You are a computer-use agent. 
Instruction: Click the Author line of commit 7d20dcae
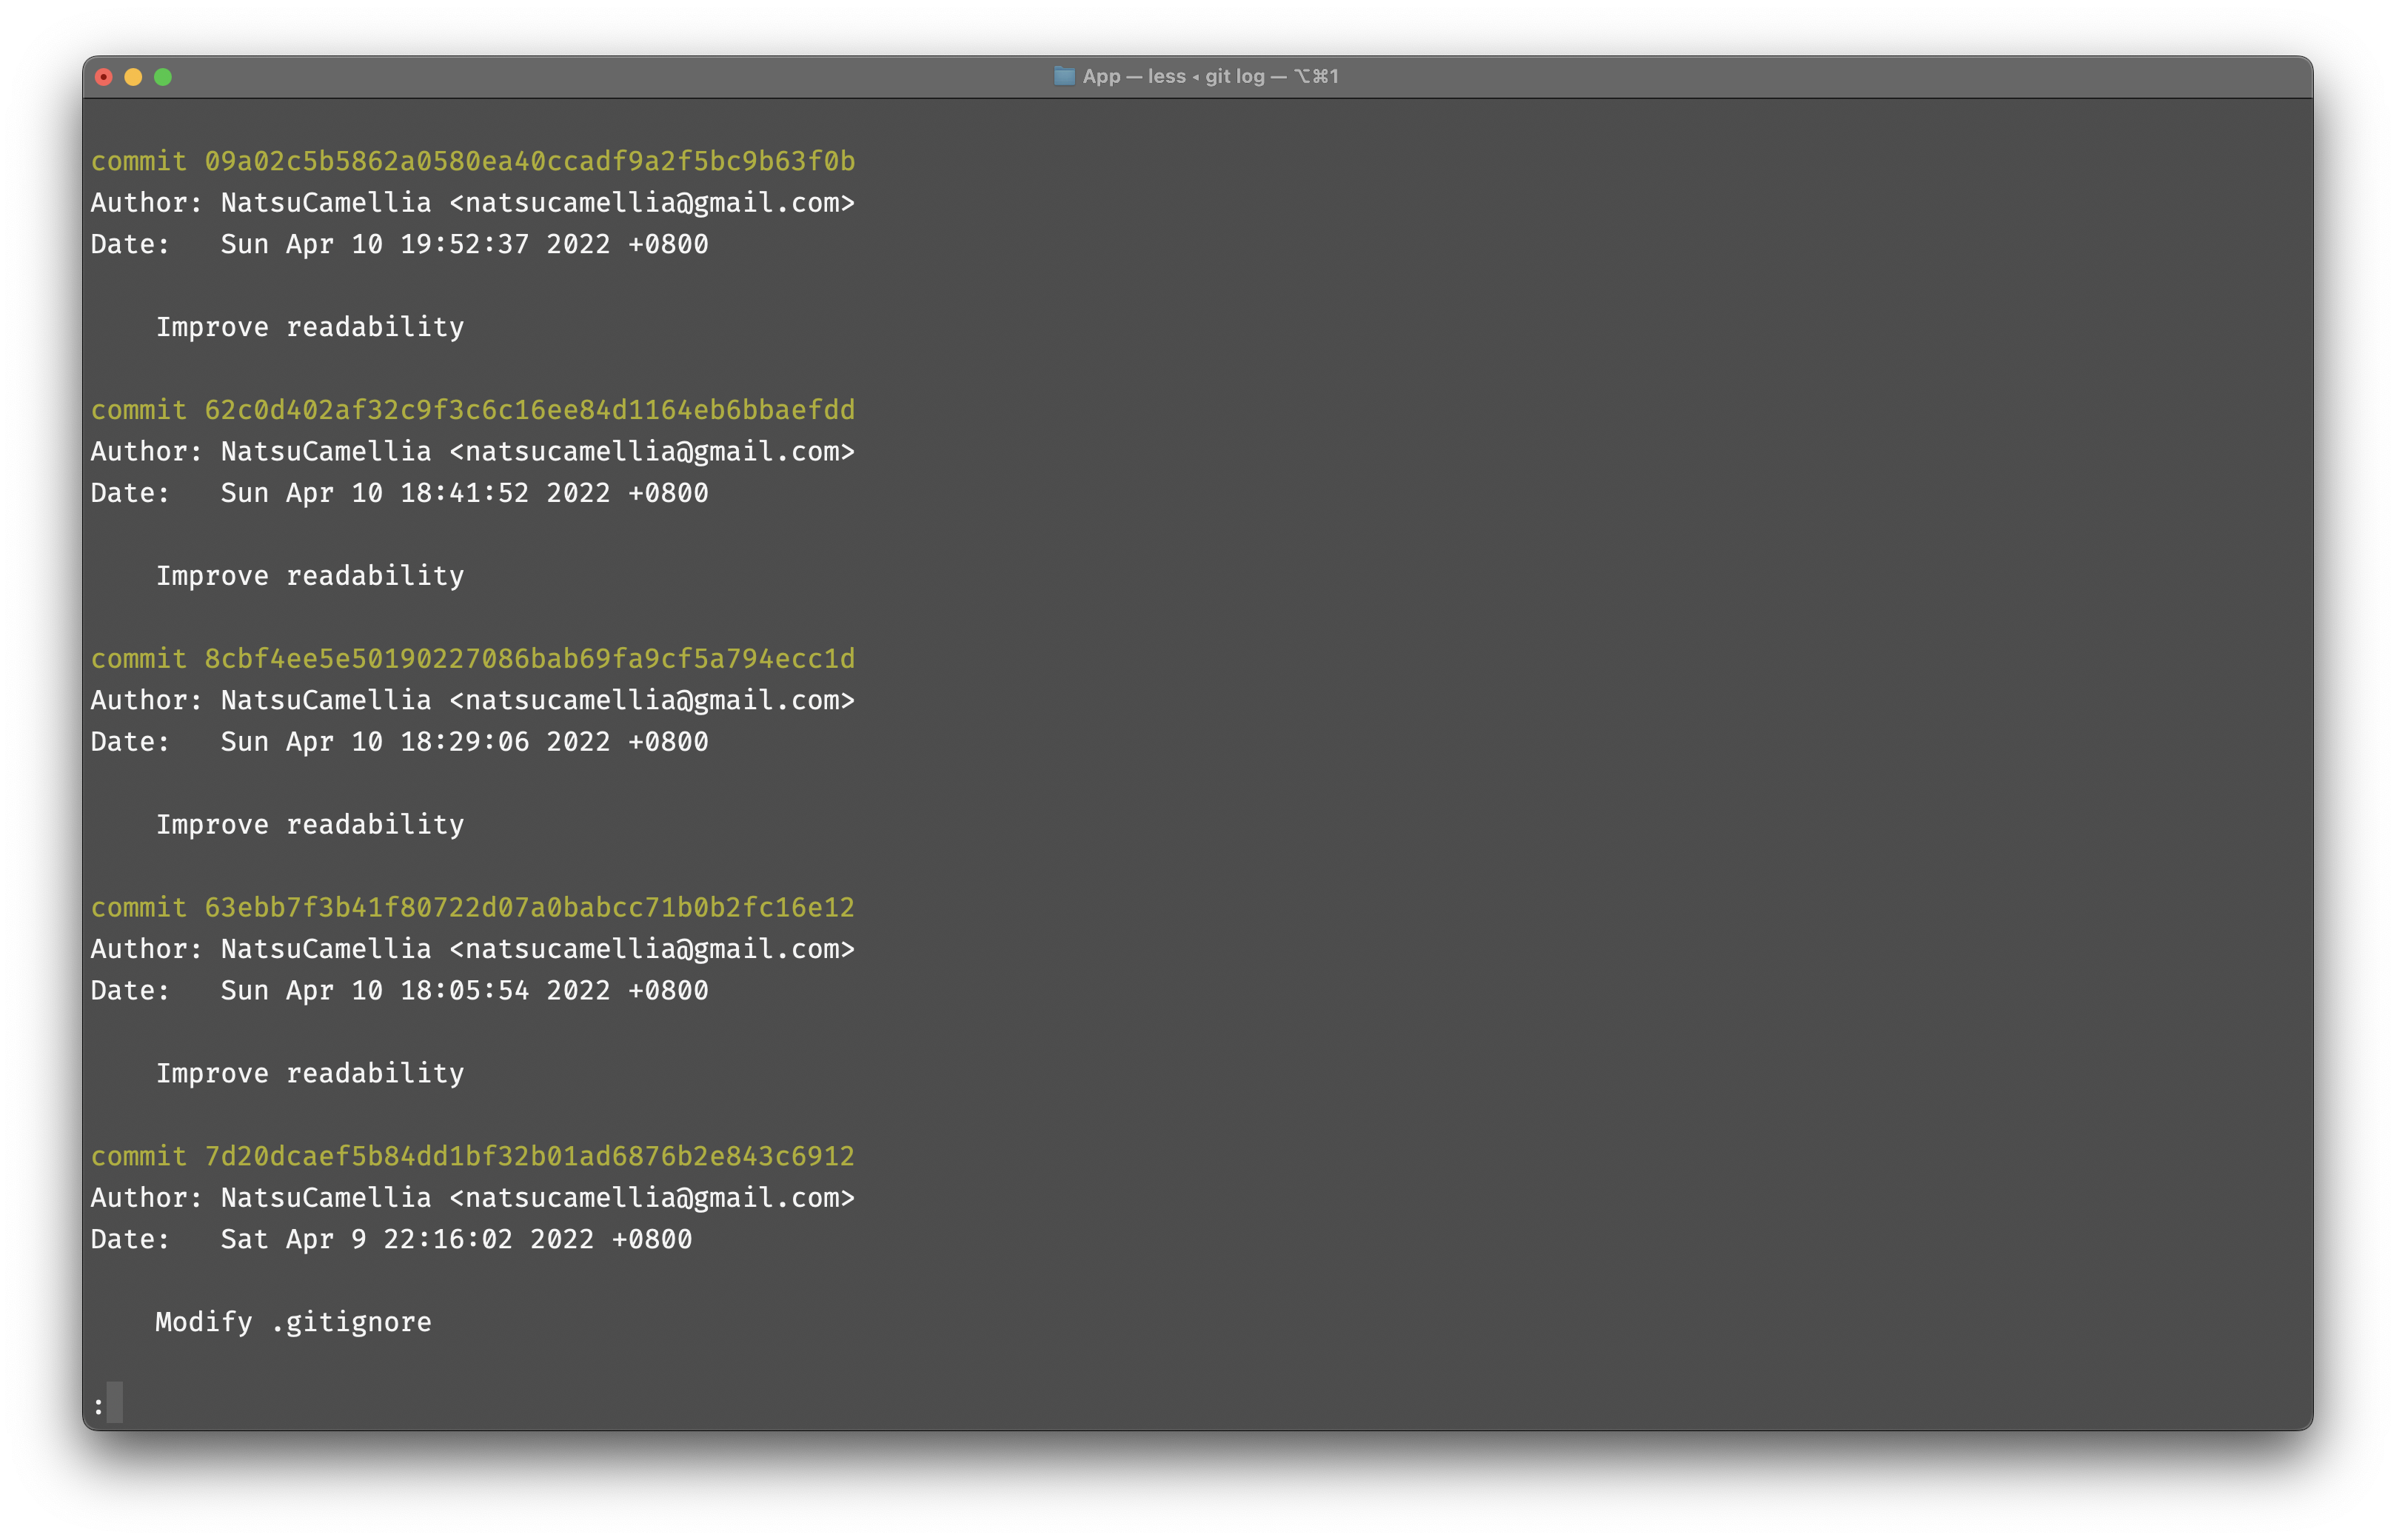tap(473, 1198)
